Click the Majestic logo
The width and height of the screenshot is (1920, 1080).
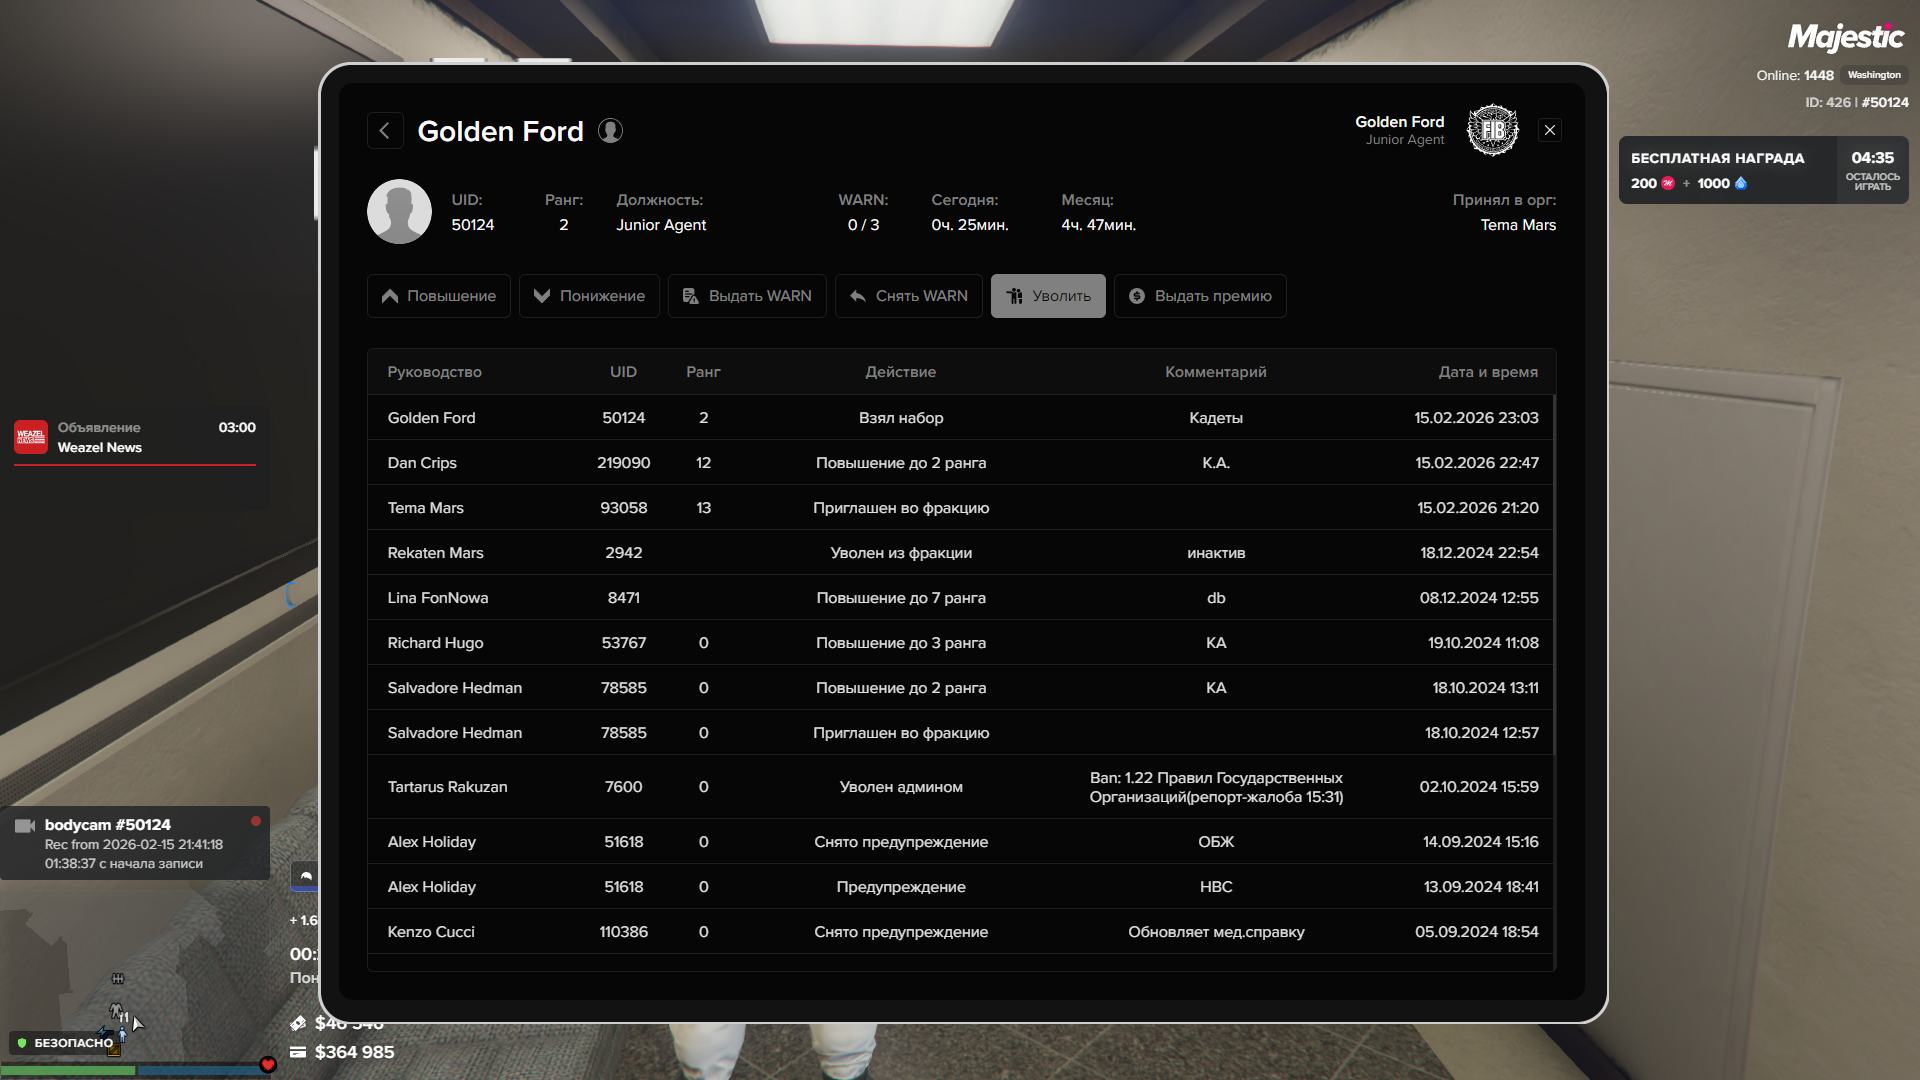click(x=1845, y=38)
